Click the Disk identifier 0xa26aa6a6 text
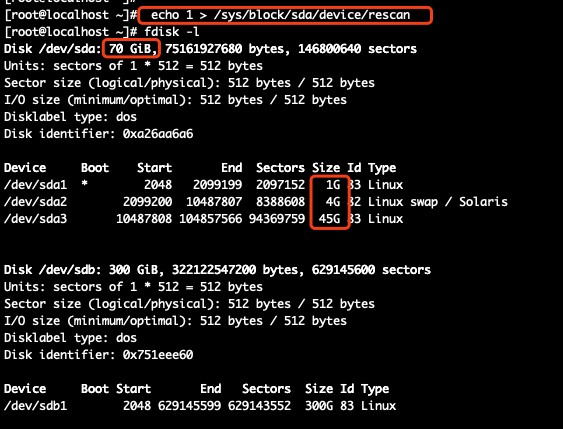Image resolution: width=563 pixels, height=429 pixels. [98, 134]
